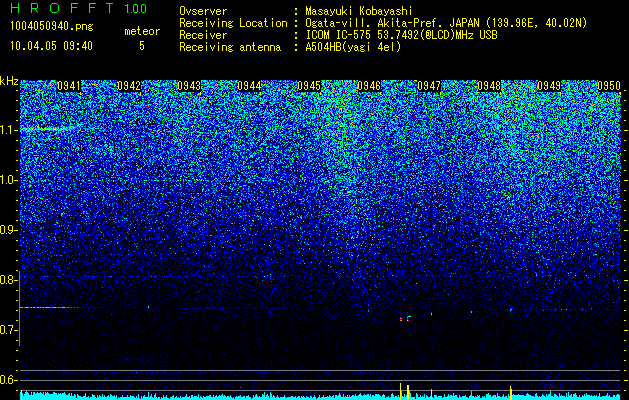Click the 0942 time marker
The width and height of the screenshot is (629, 400).
coord(129,86)
